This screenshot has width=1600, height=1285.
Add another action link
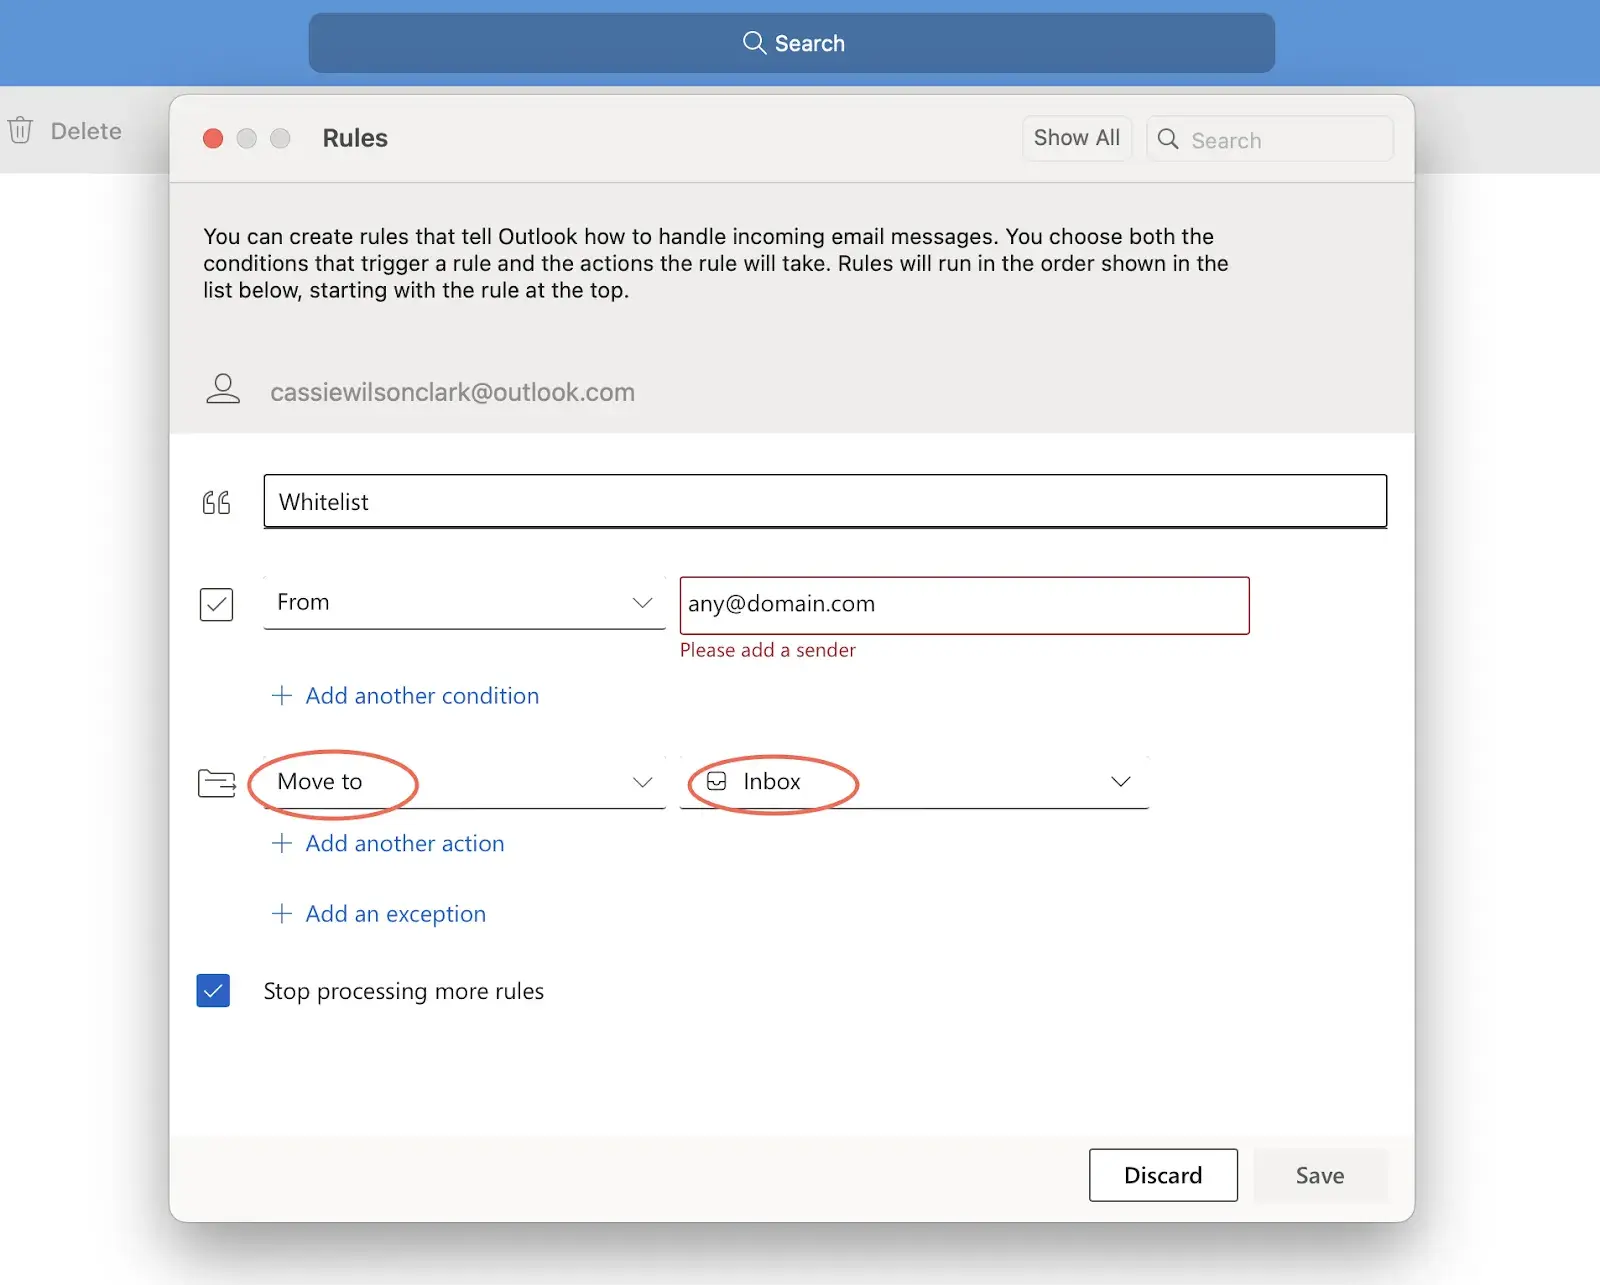coord(404,843)
